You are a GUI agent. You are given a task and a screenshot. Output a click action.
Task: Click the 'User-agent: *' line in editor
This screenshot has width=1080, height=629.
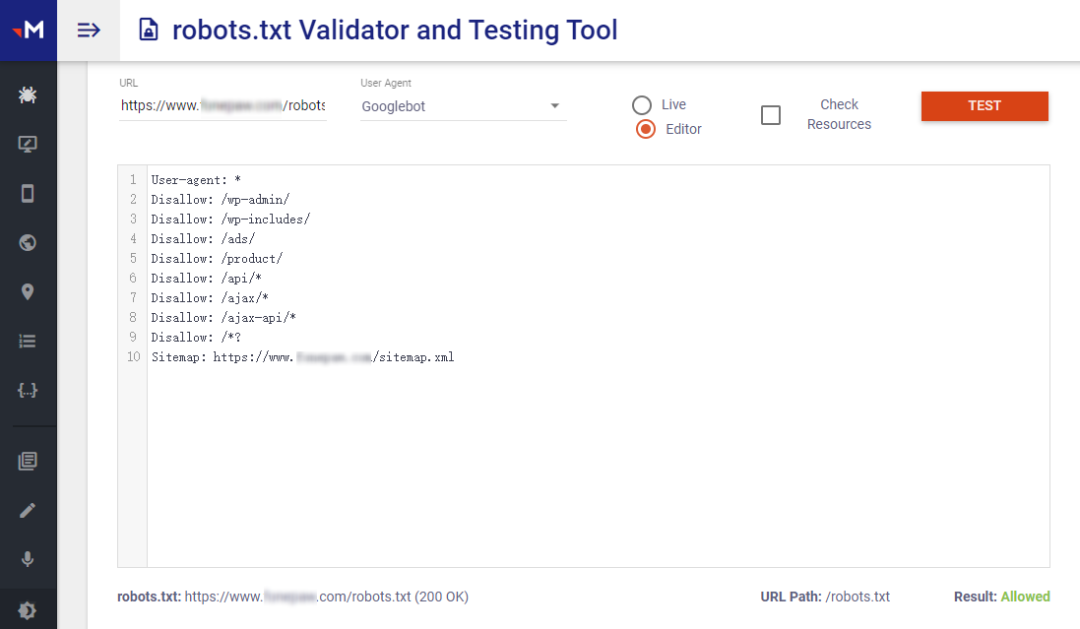(196, 180)
